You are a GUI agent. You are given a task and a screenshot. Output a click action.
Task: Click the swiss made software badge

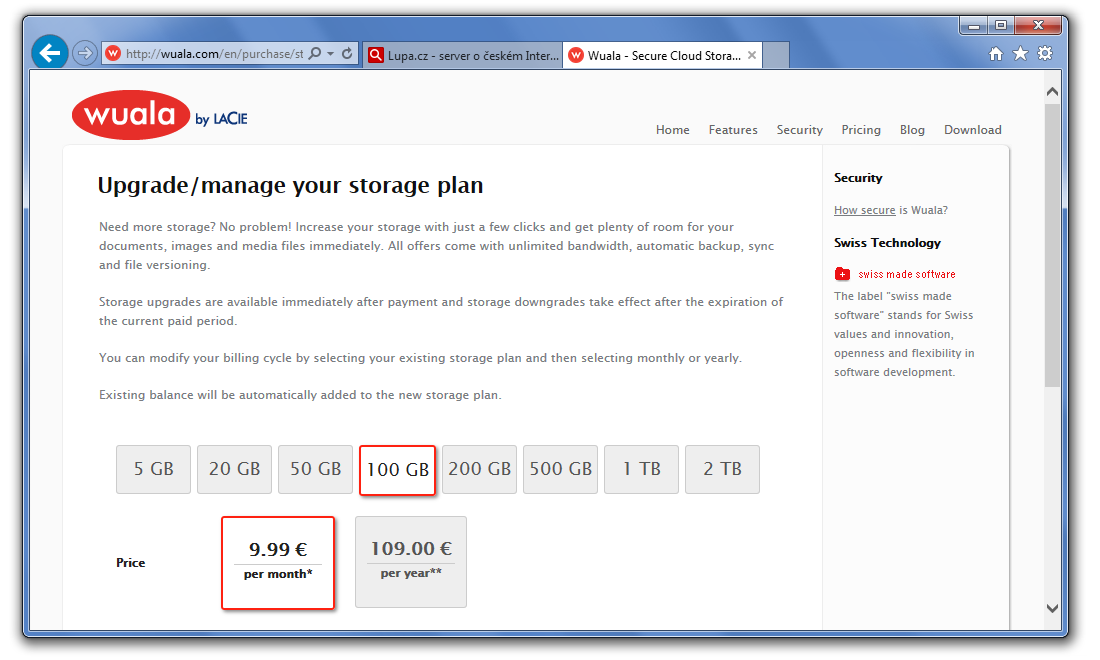895,274
